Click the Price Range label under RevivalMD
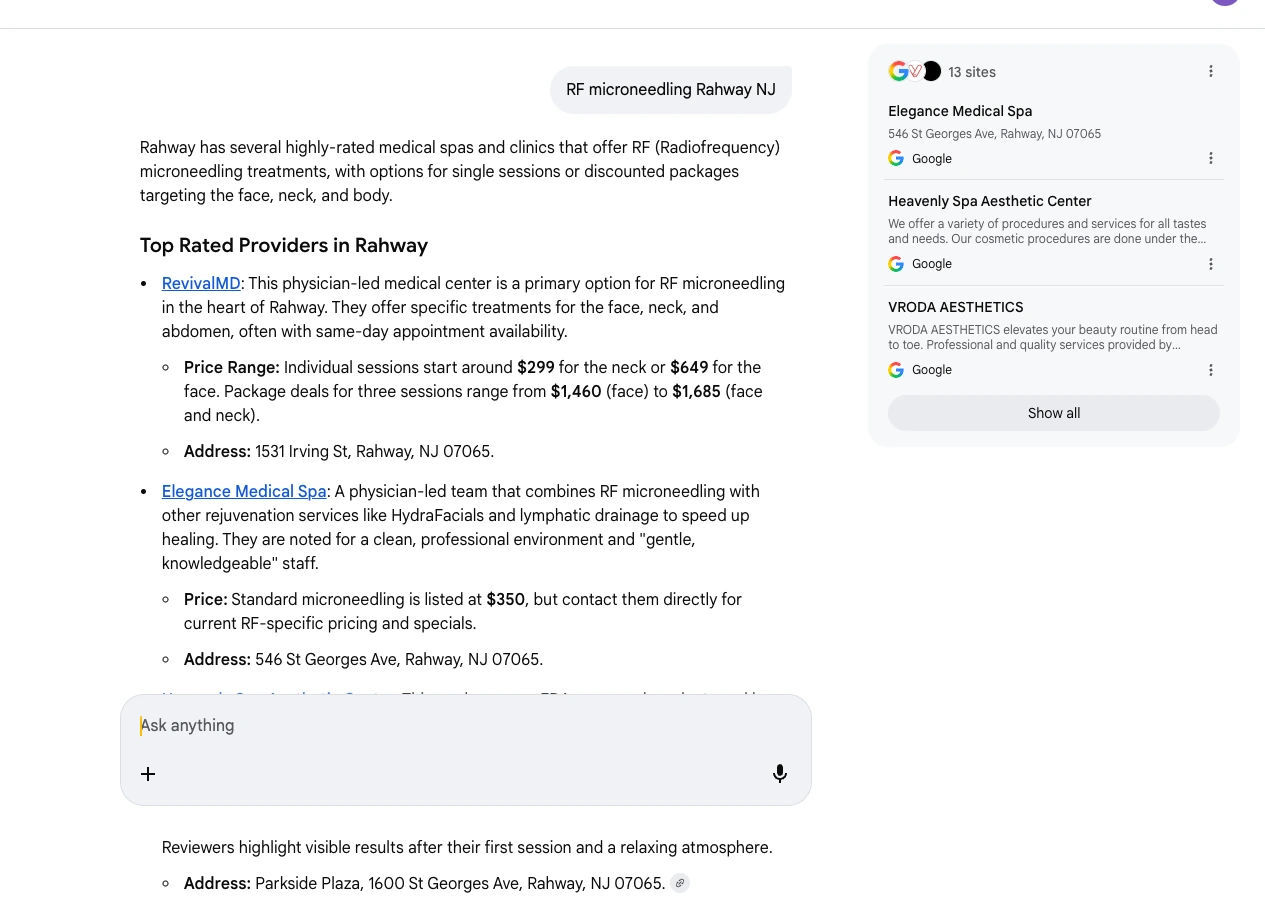Screen dimensions: 1265x900 click(232, 367)
